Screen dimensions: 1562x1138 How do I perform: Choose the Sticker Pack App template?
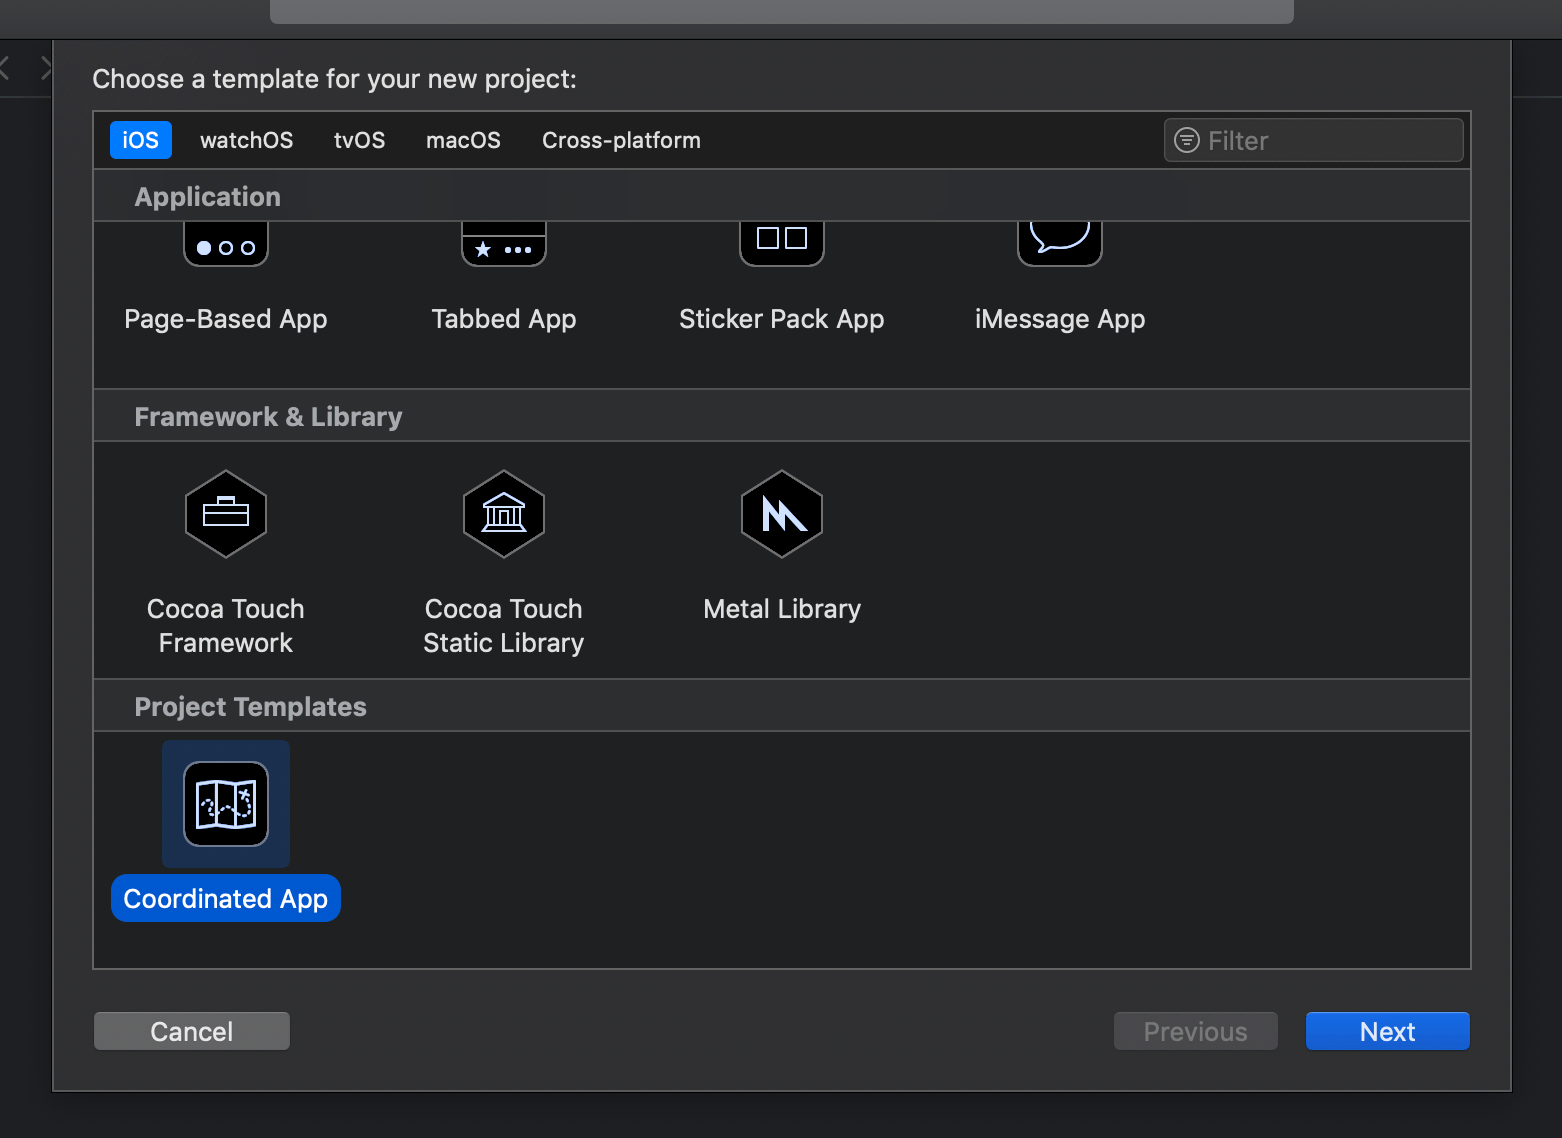tap(781, 240)
